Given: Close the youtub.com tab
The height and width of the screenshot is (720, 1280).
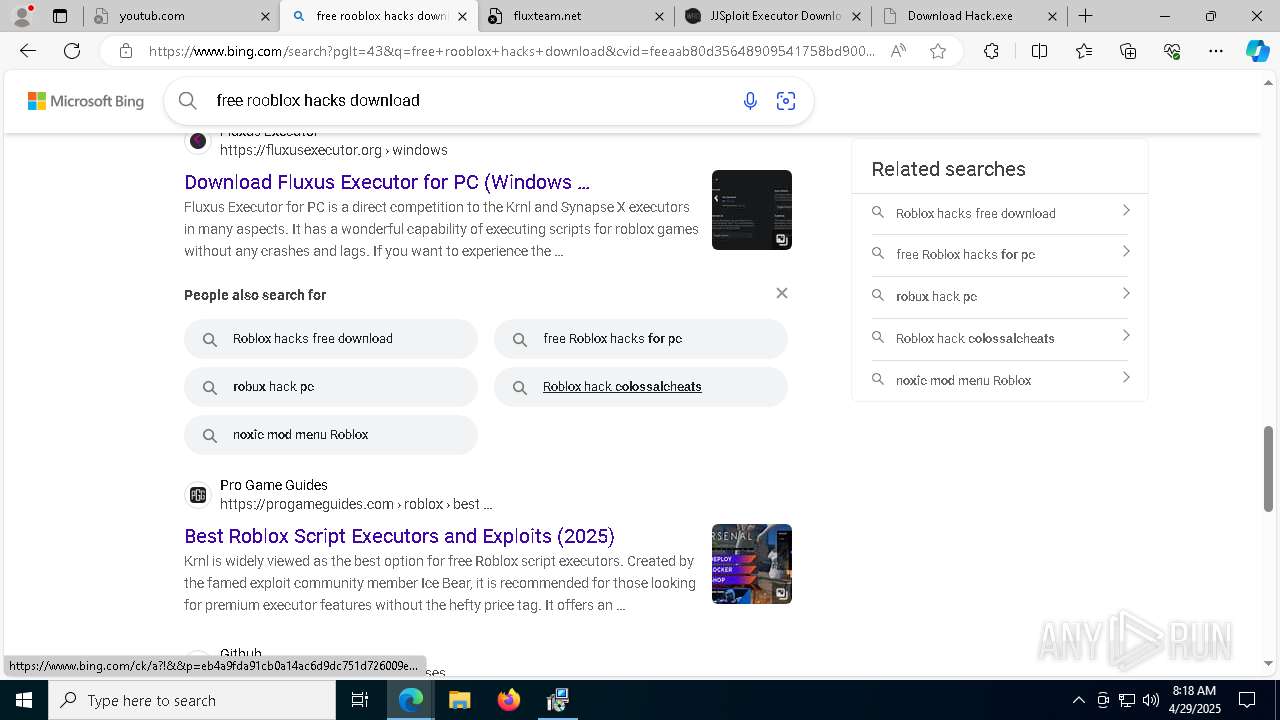Looking at the screenshot, I should (265, 16).
